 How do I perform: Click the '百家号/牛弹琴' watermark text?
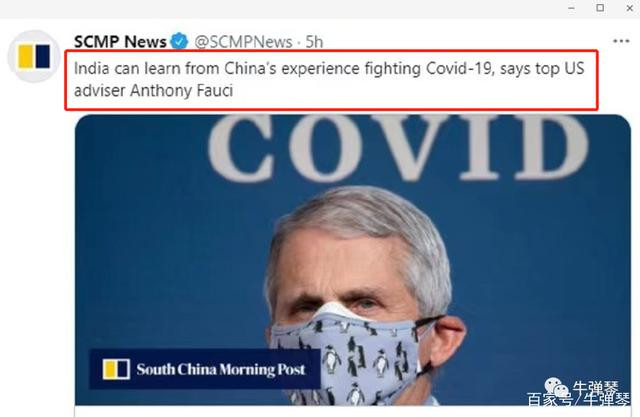click(x=578, y=400)
